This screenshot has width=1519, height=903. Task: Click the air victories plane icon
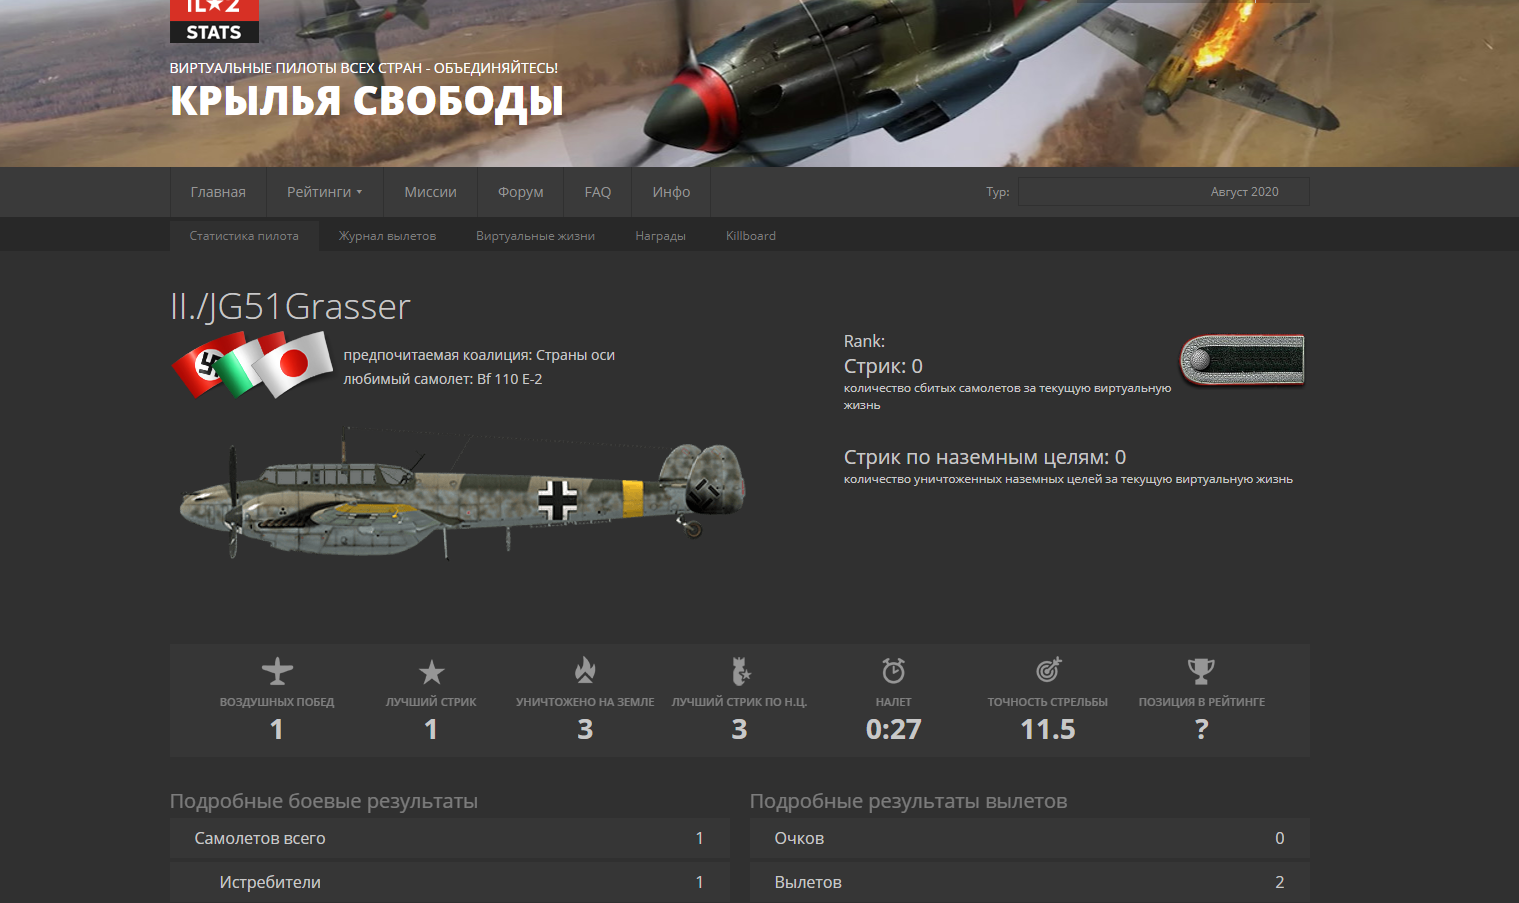277,671
